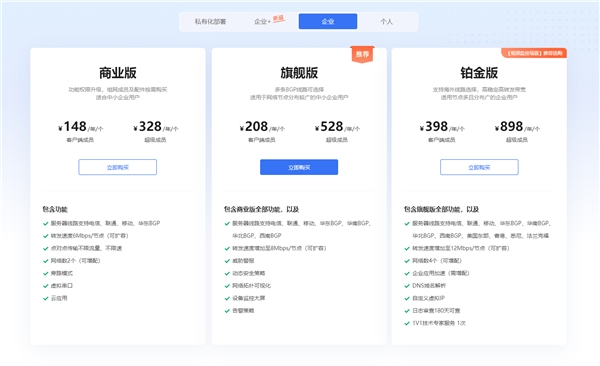The height and width of the screenshot is (366, 600).
Task: Click the ¥208 client member price
Action: 262,126
